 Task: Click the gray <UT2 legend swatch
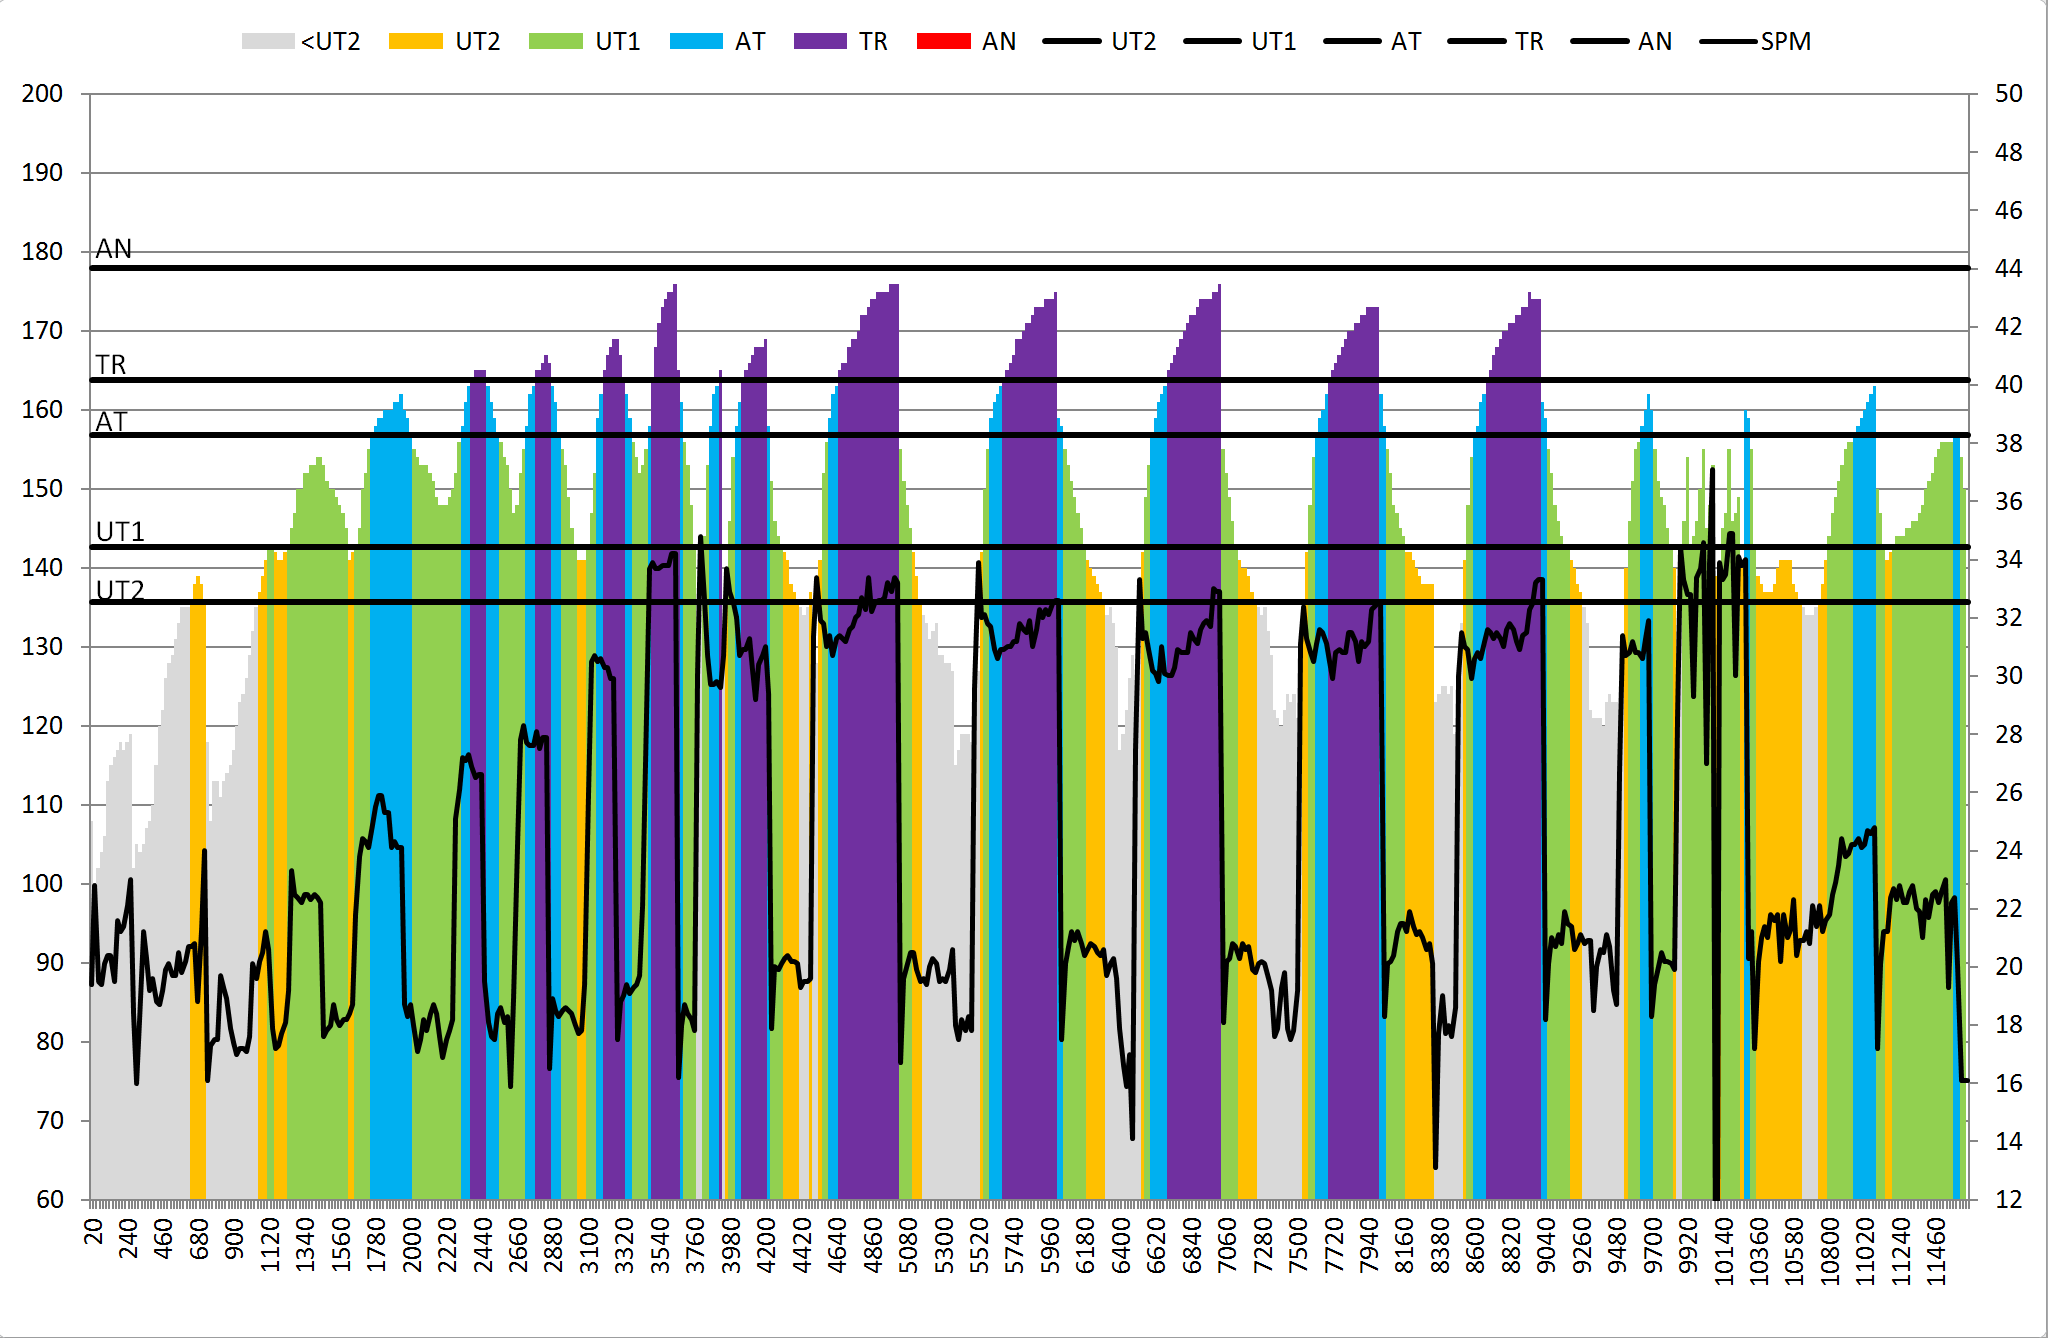[x=267, y=41]
